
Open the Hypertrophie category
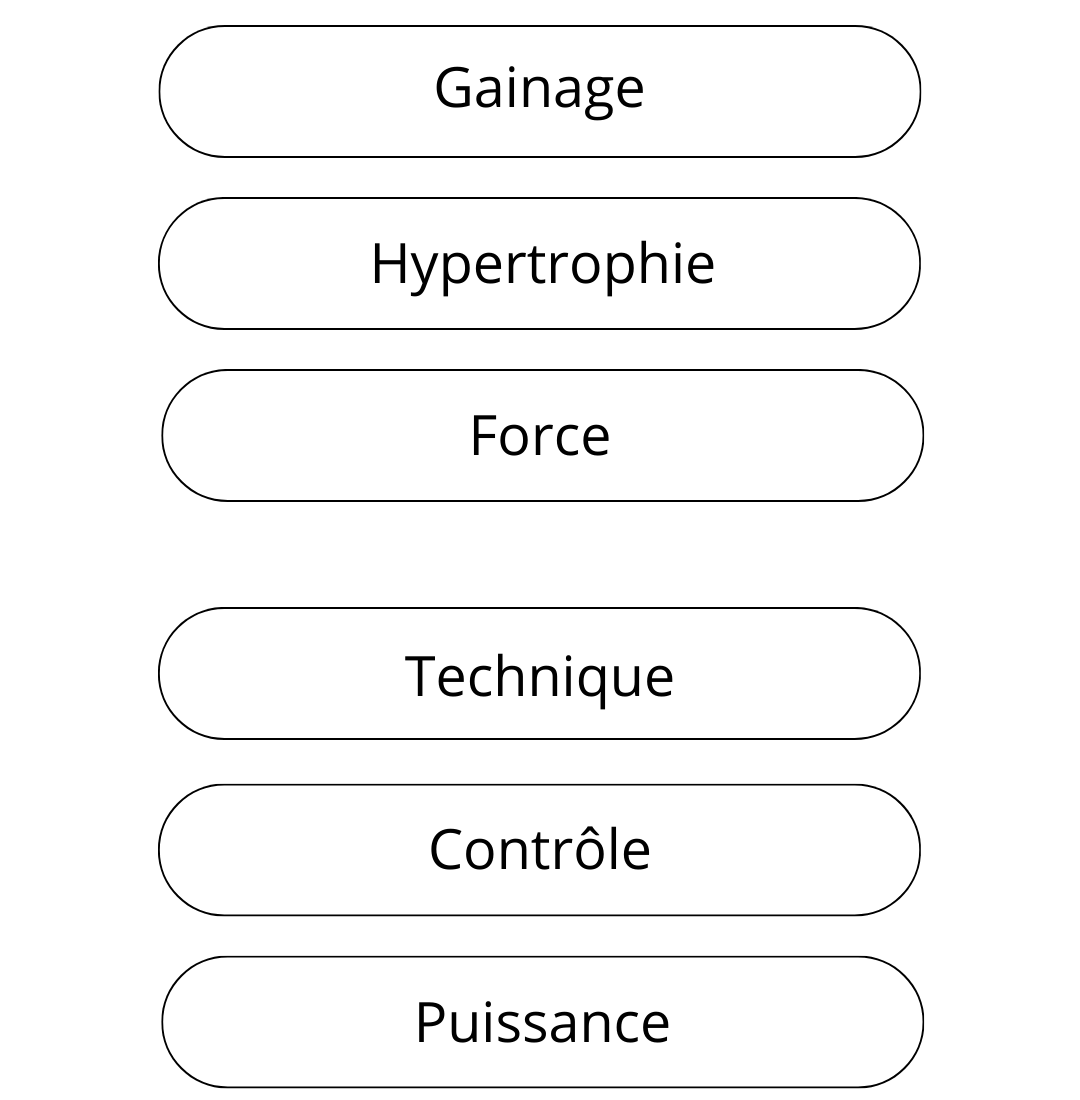click(x=539, y=263)
